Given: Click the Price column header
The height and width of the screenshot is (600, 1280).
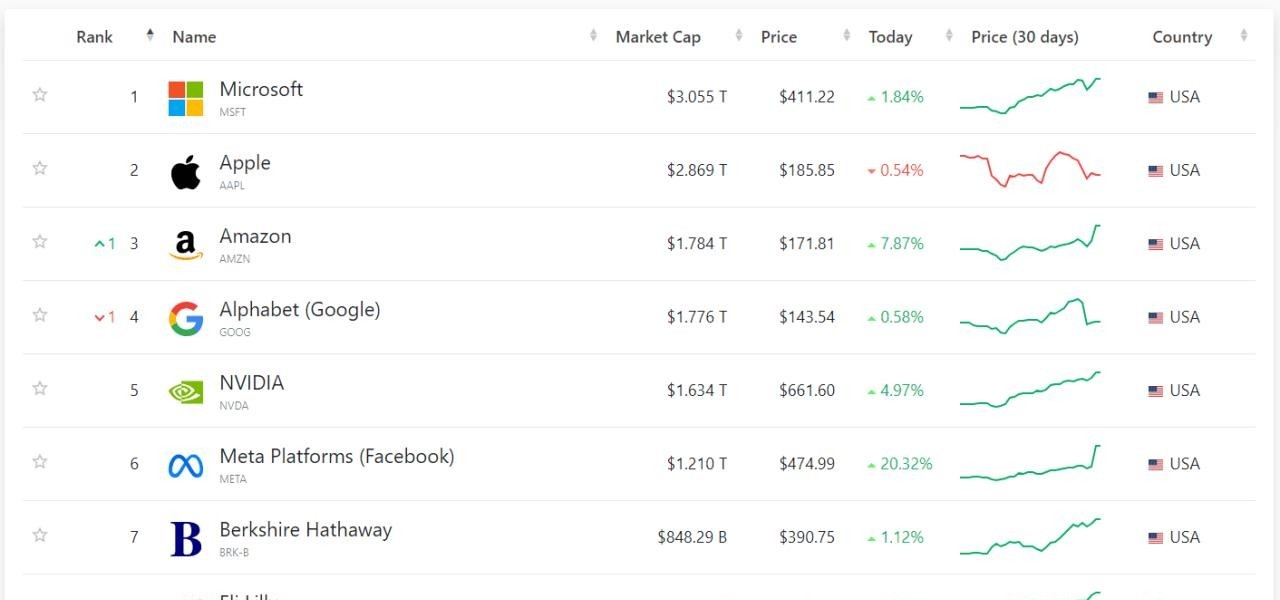Looking at the screenshot, I should point(779,37).
